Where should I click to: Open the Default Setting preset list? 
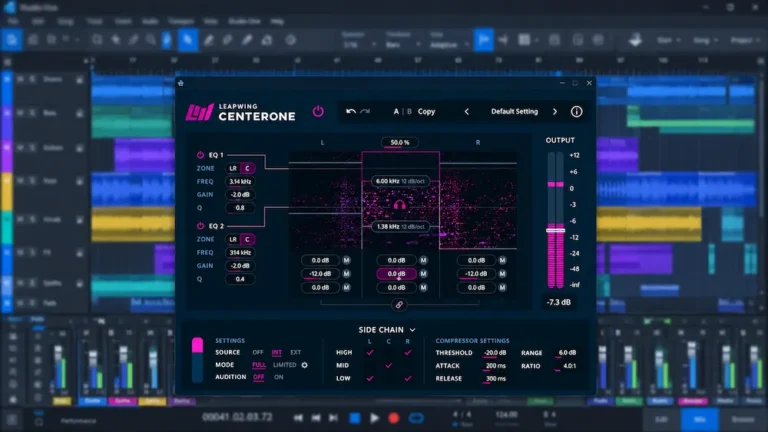click(x=514, y=112)
